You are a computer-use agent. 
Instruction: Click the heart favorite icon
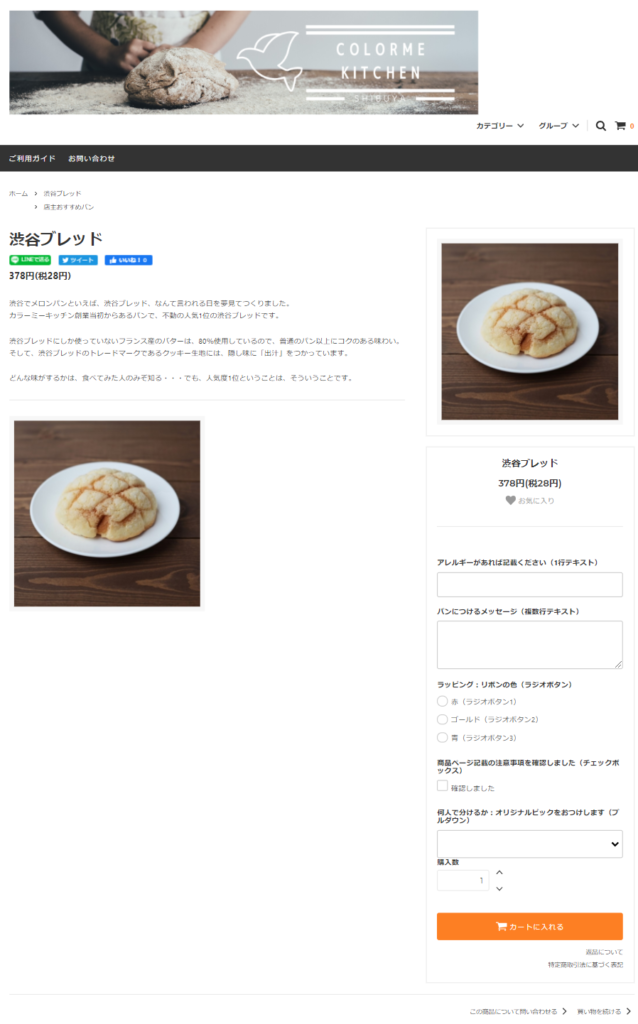tap(511, 500)
